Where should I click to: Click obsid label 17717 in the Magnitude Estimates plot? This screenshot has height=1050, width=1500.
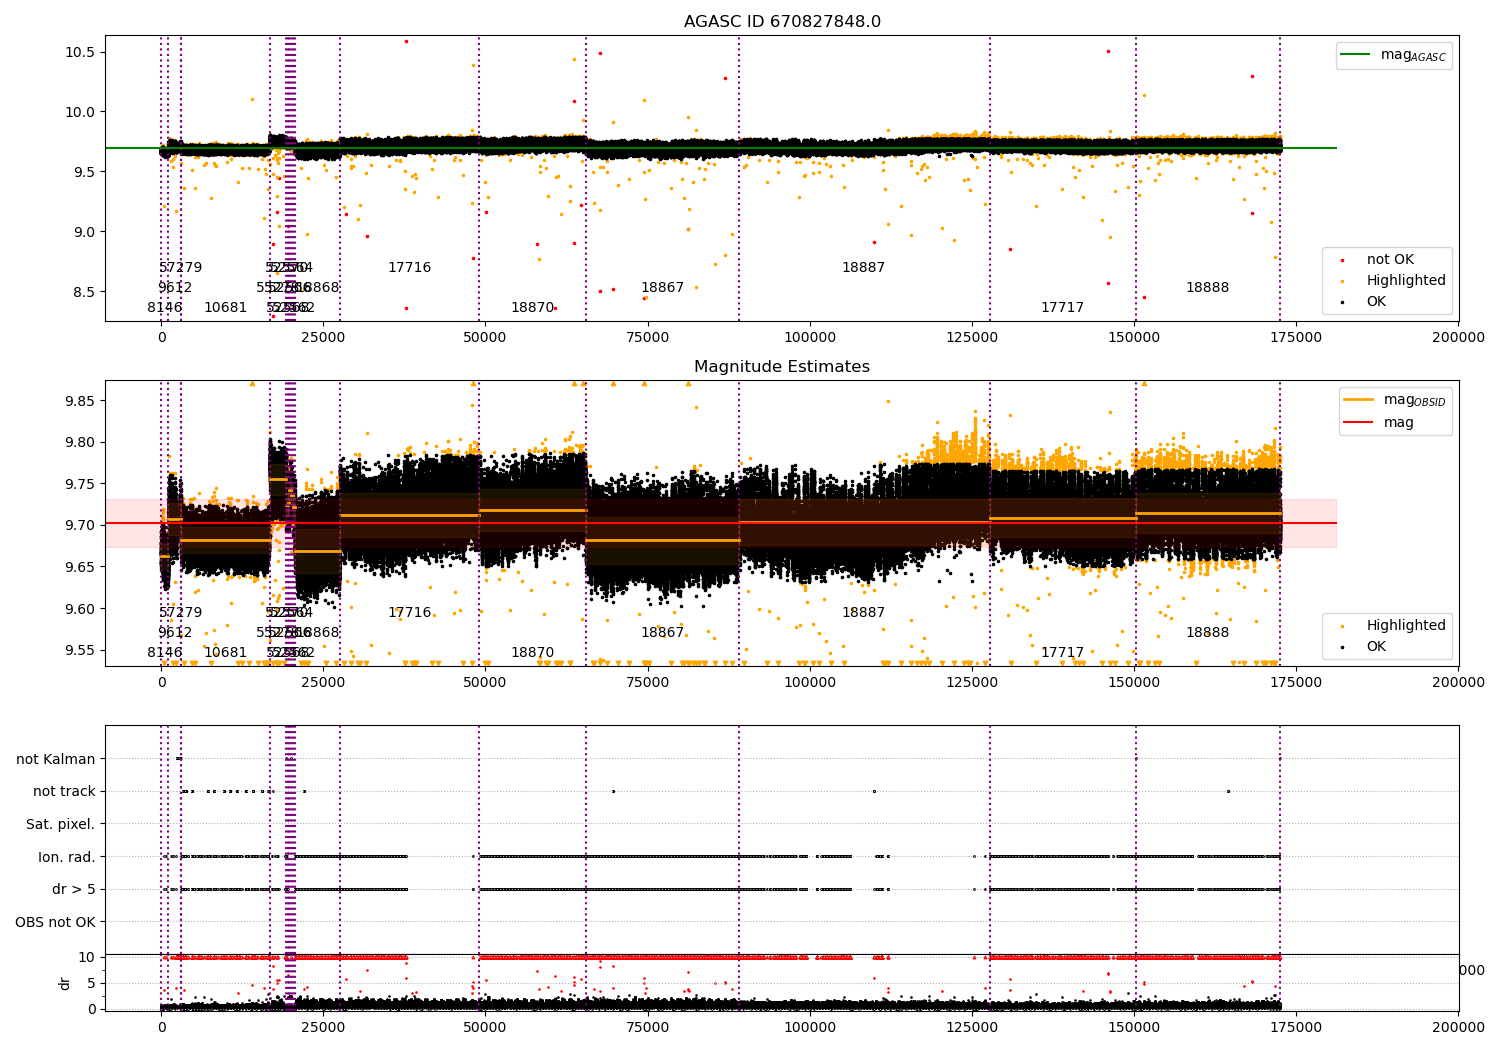click(1063, 653)
